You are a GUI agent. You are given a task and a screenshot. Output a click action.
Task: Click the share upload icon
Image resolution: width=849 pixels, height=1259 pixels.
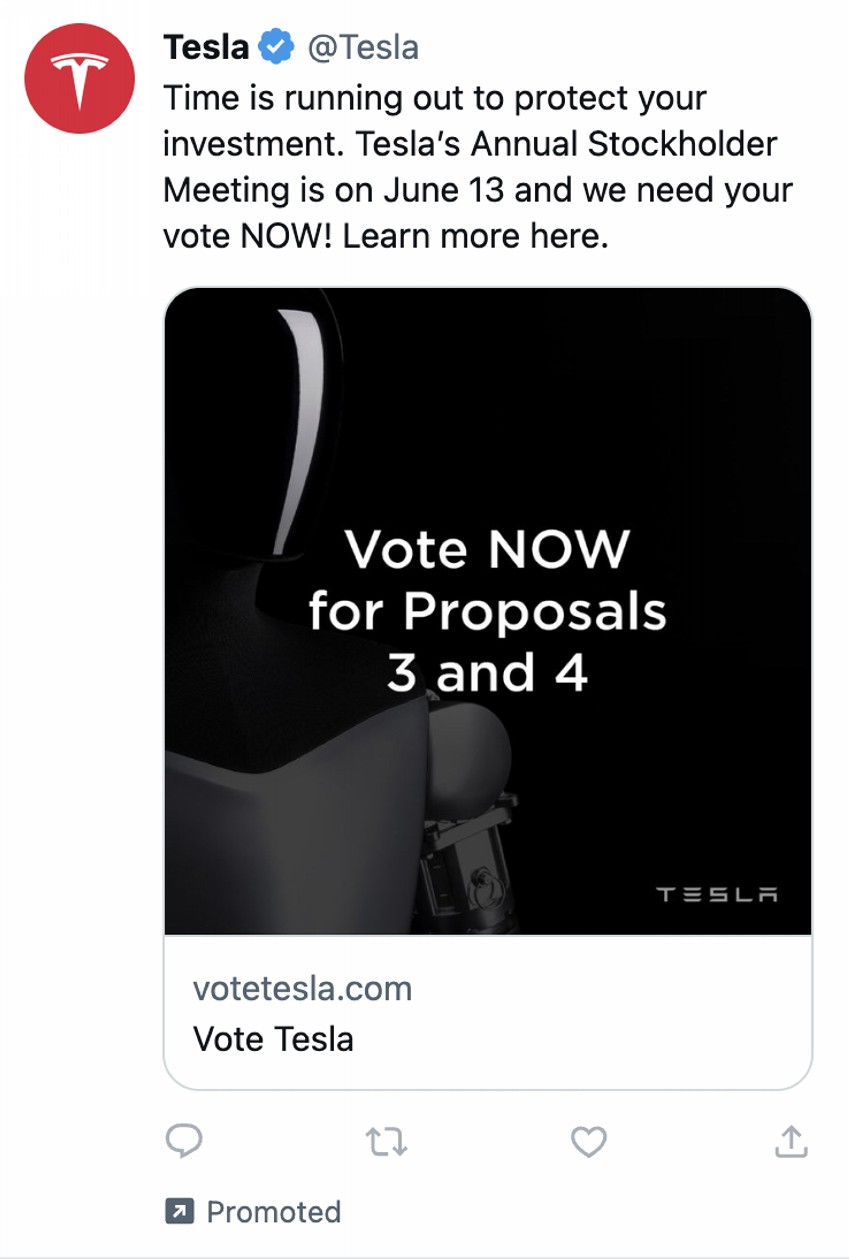(791, 1141)
